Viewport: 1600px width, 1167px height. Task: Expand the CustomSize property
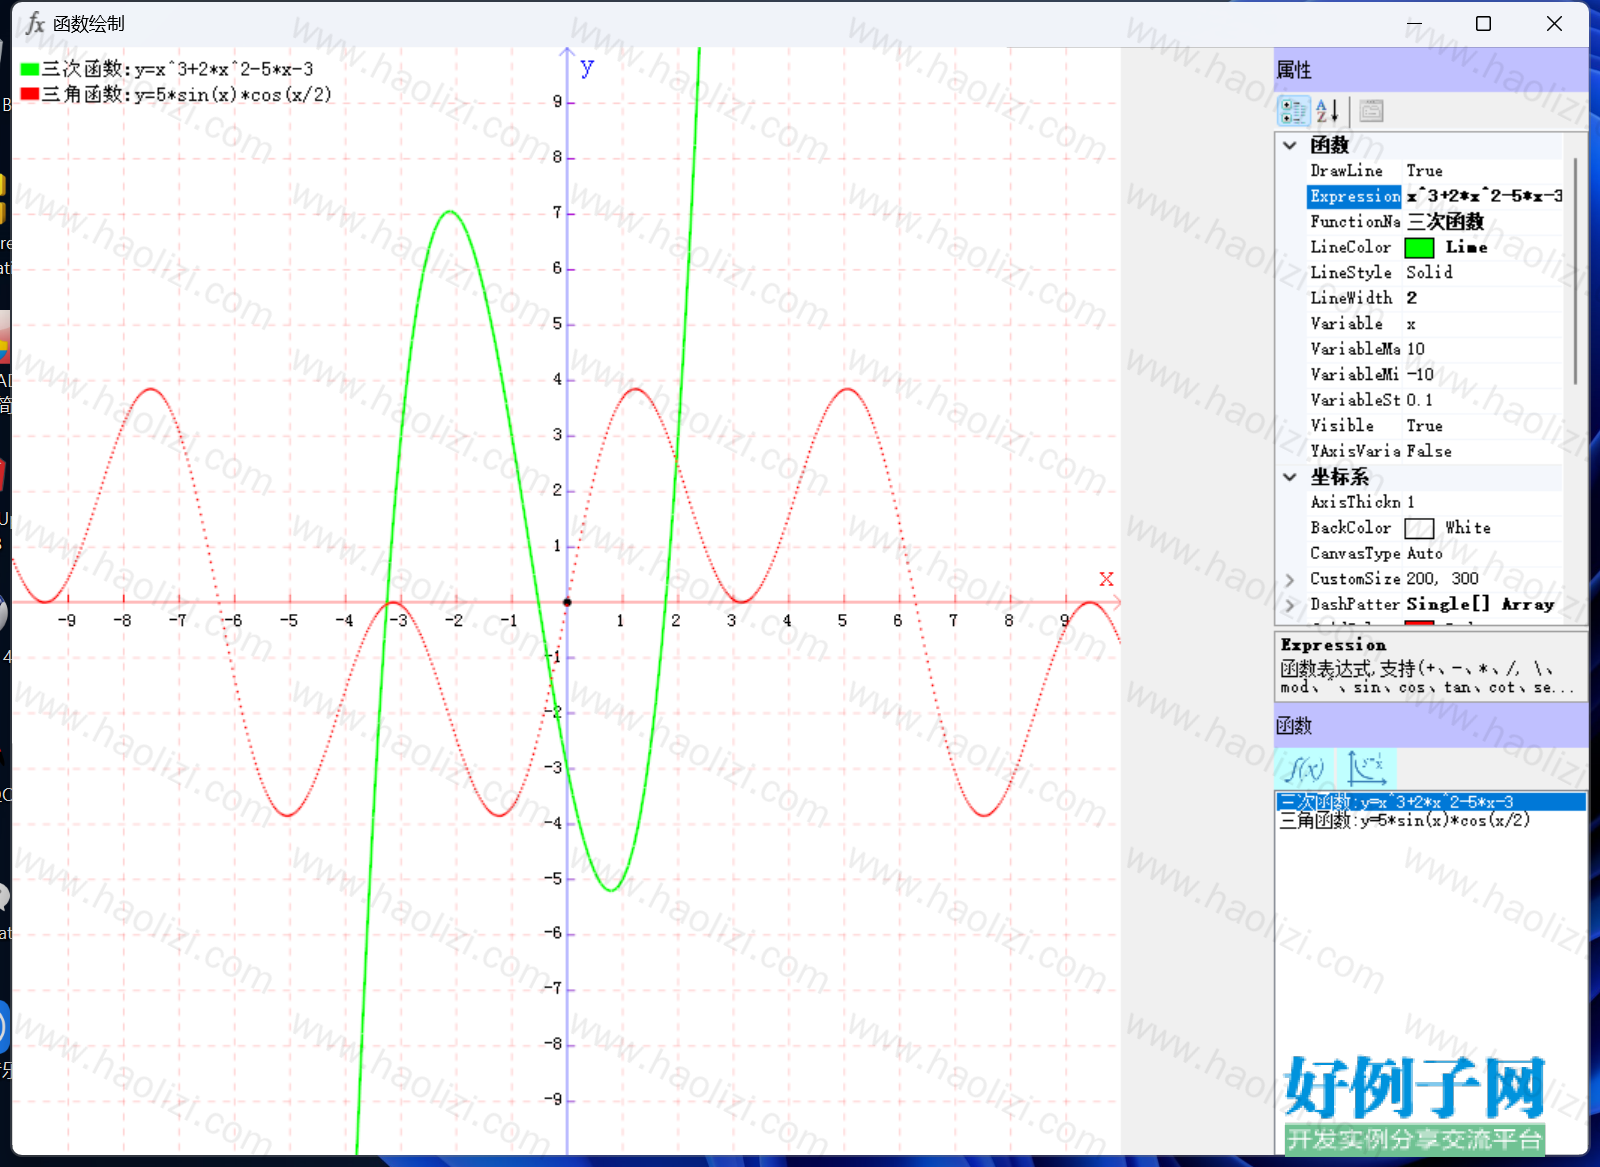tap(1290, 579)
